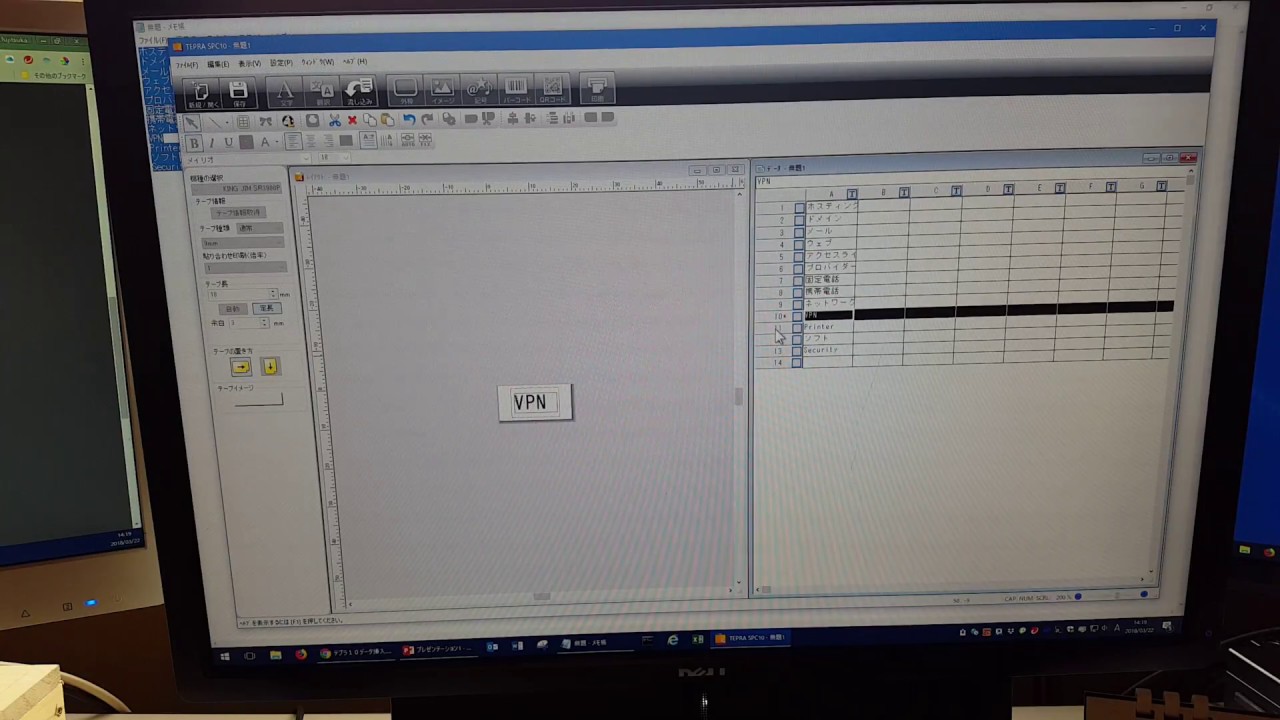Open the Windows Start button

(x=225, y=656)
